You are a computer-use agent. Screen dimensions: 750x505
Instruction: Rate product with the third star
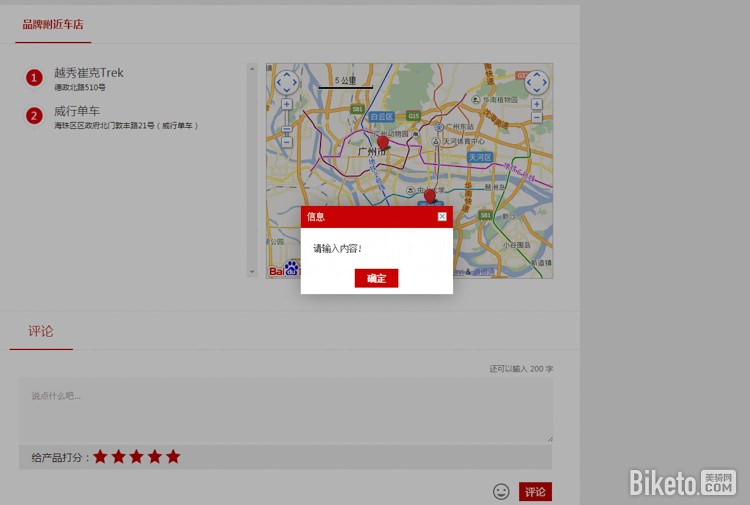tap(136, 457)
